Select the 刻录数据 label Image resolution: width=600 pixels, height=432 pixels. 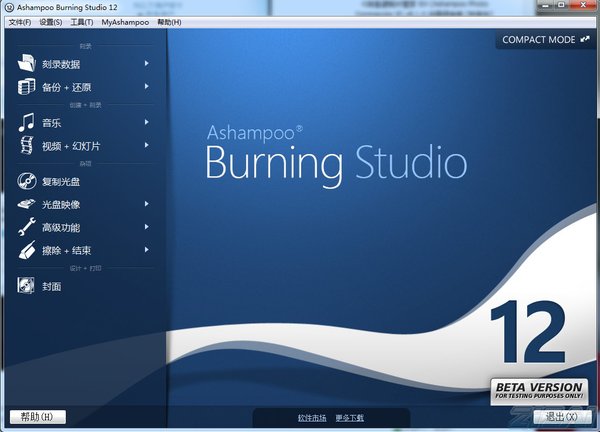(x=61, y=64)
